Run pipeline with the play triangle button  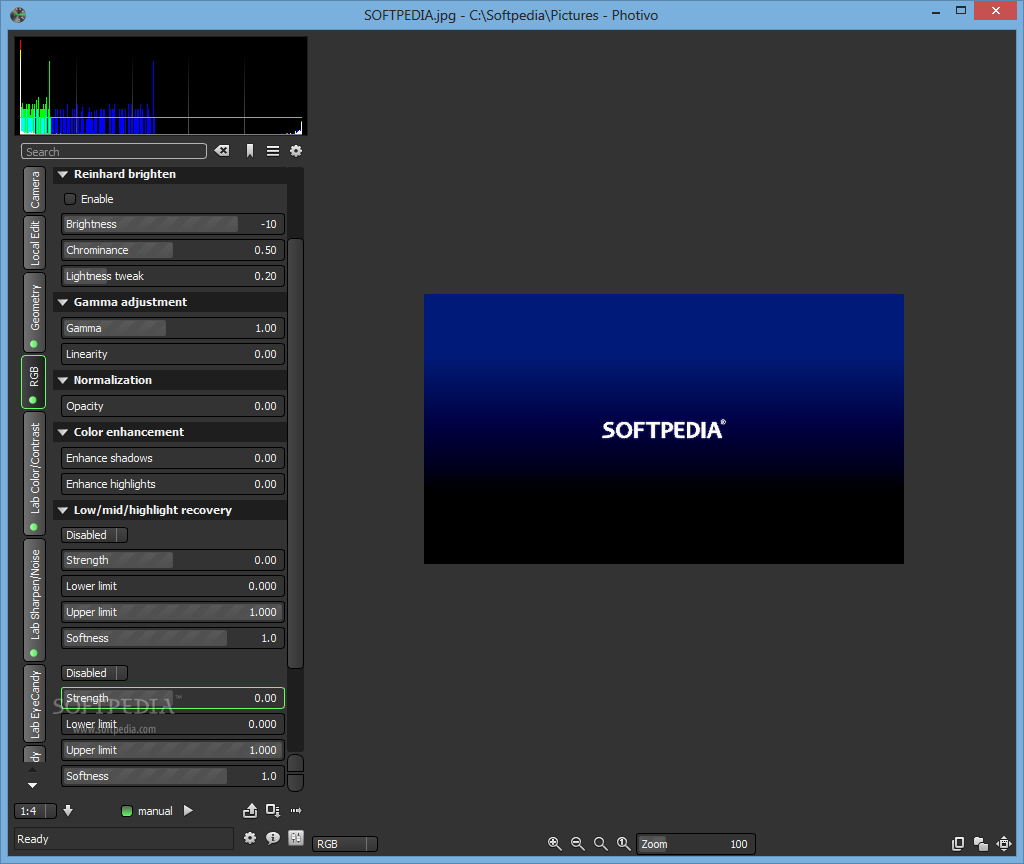pos(188,810)
